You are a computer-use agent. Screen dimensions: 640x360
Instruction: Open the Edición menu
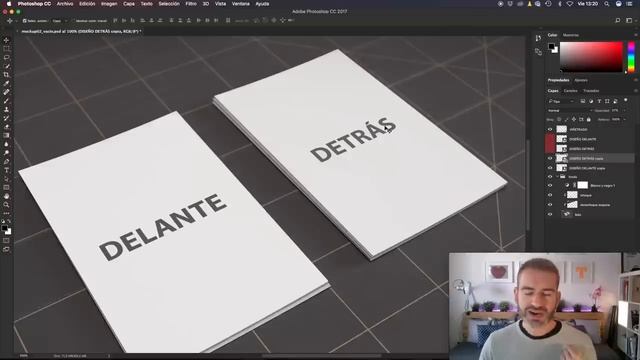[87, 4]
